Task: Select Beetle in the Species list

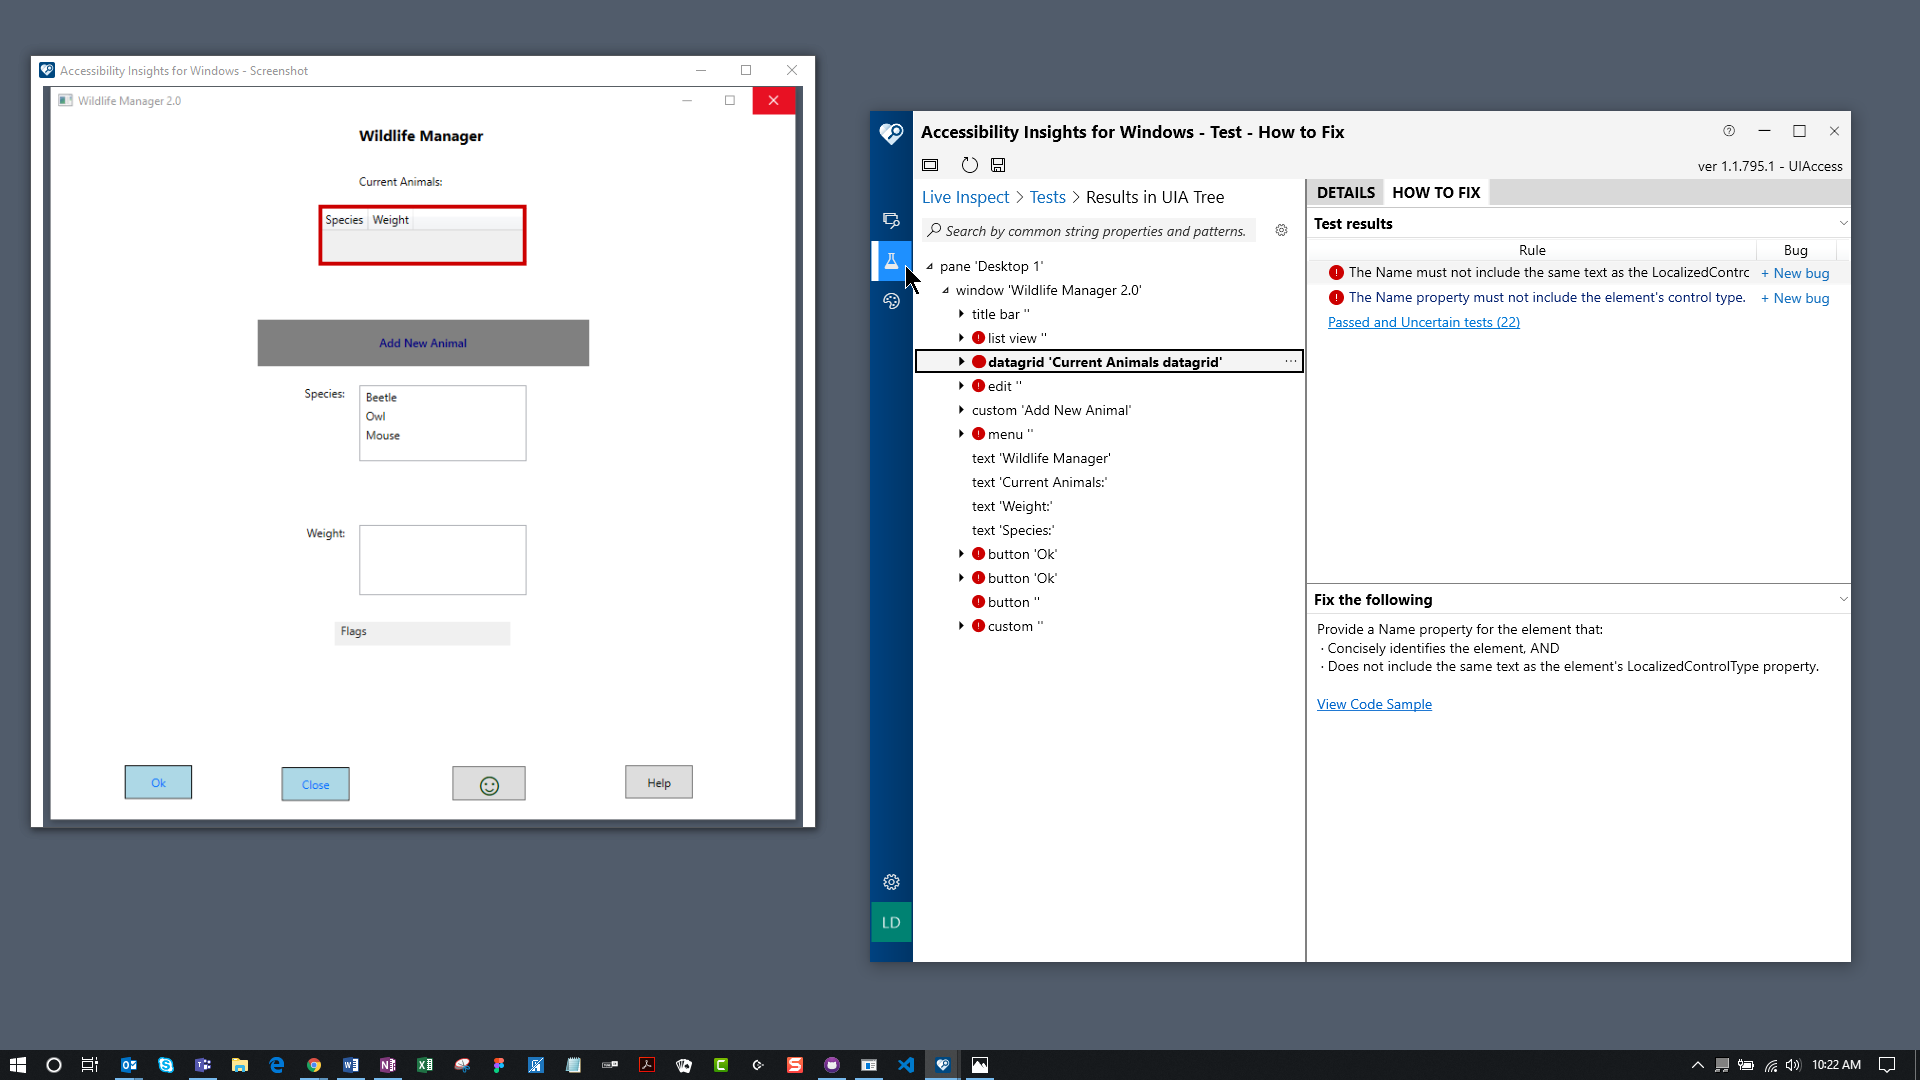Action: click(x=381, y=397)
